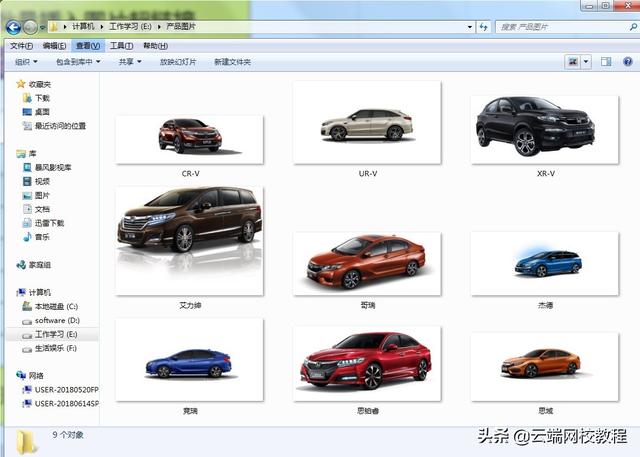The image size is (640, 457).
Task: Click the refresh button beside address bar
Action: [484, 27]
